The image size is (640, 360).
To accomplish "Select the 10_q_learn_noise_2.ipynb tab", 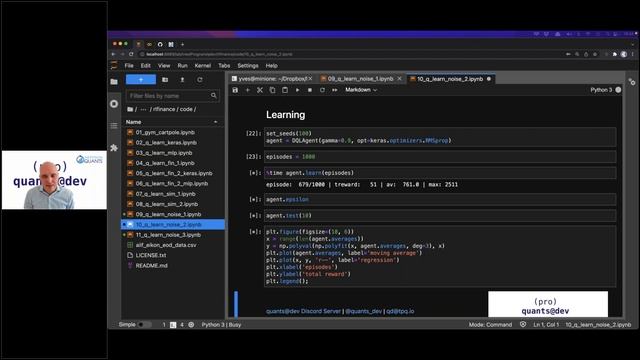I will [x=450, y=79].
